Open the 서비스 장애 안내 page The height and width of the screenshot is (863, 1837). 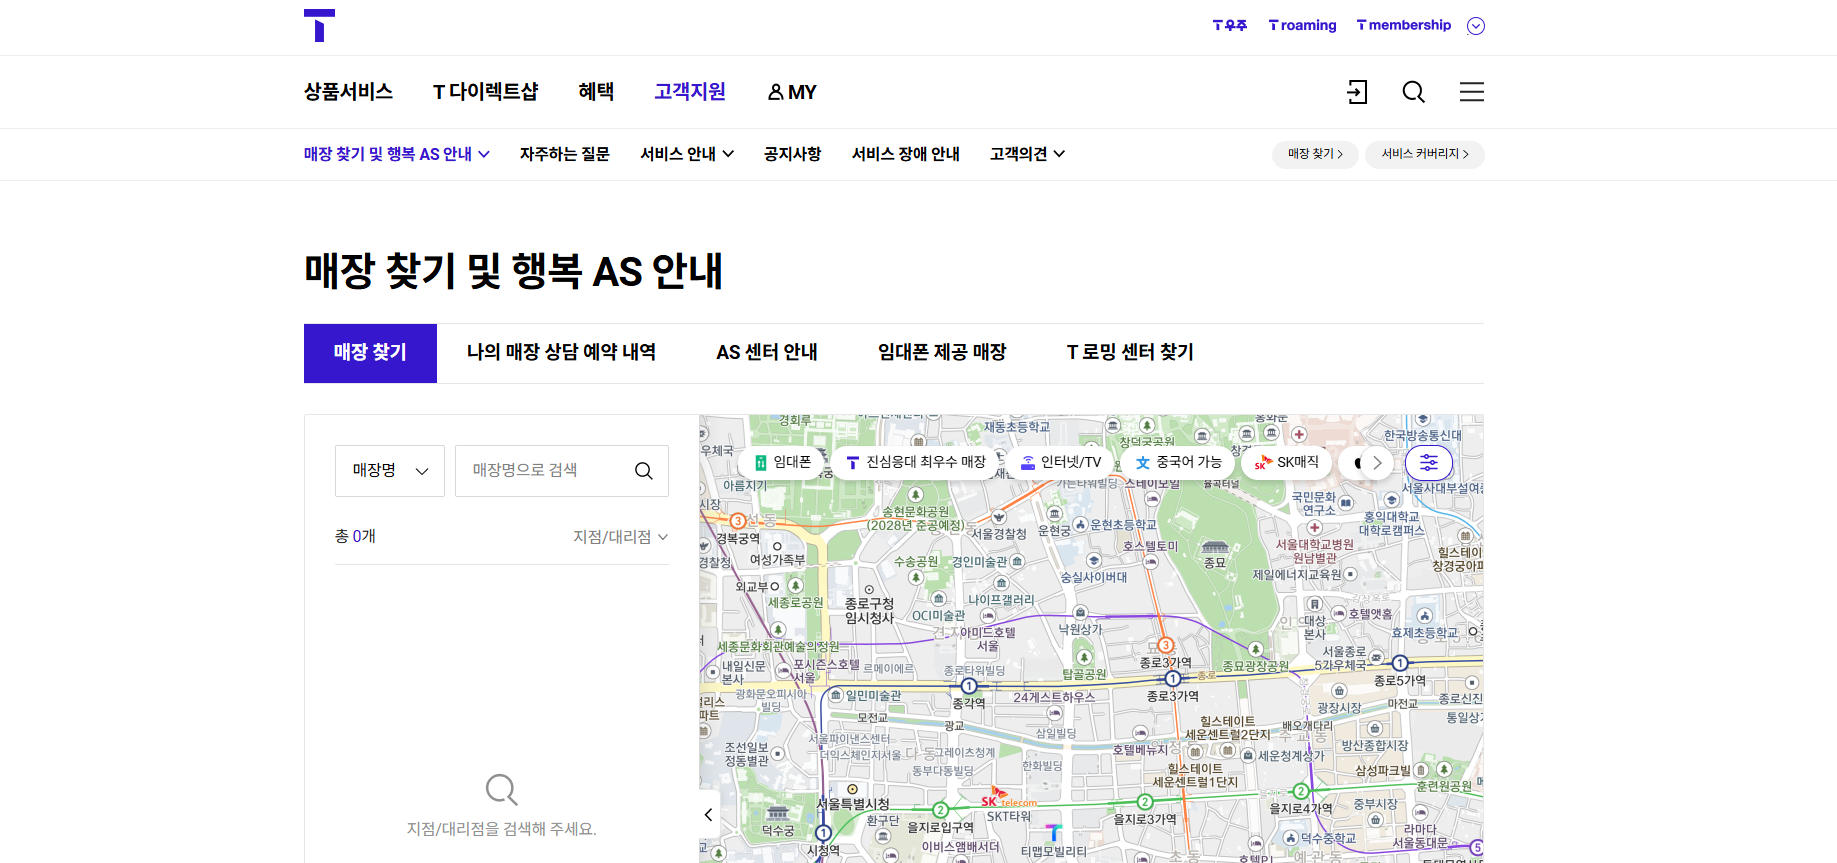(x=905, y=154)
